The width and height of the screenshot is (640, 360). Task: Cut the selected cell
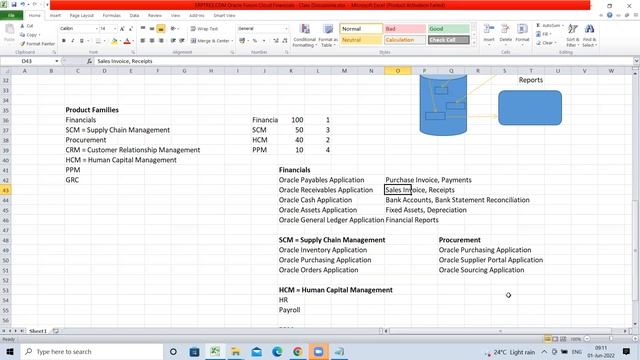click(27, 26)
